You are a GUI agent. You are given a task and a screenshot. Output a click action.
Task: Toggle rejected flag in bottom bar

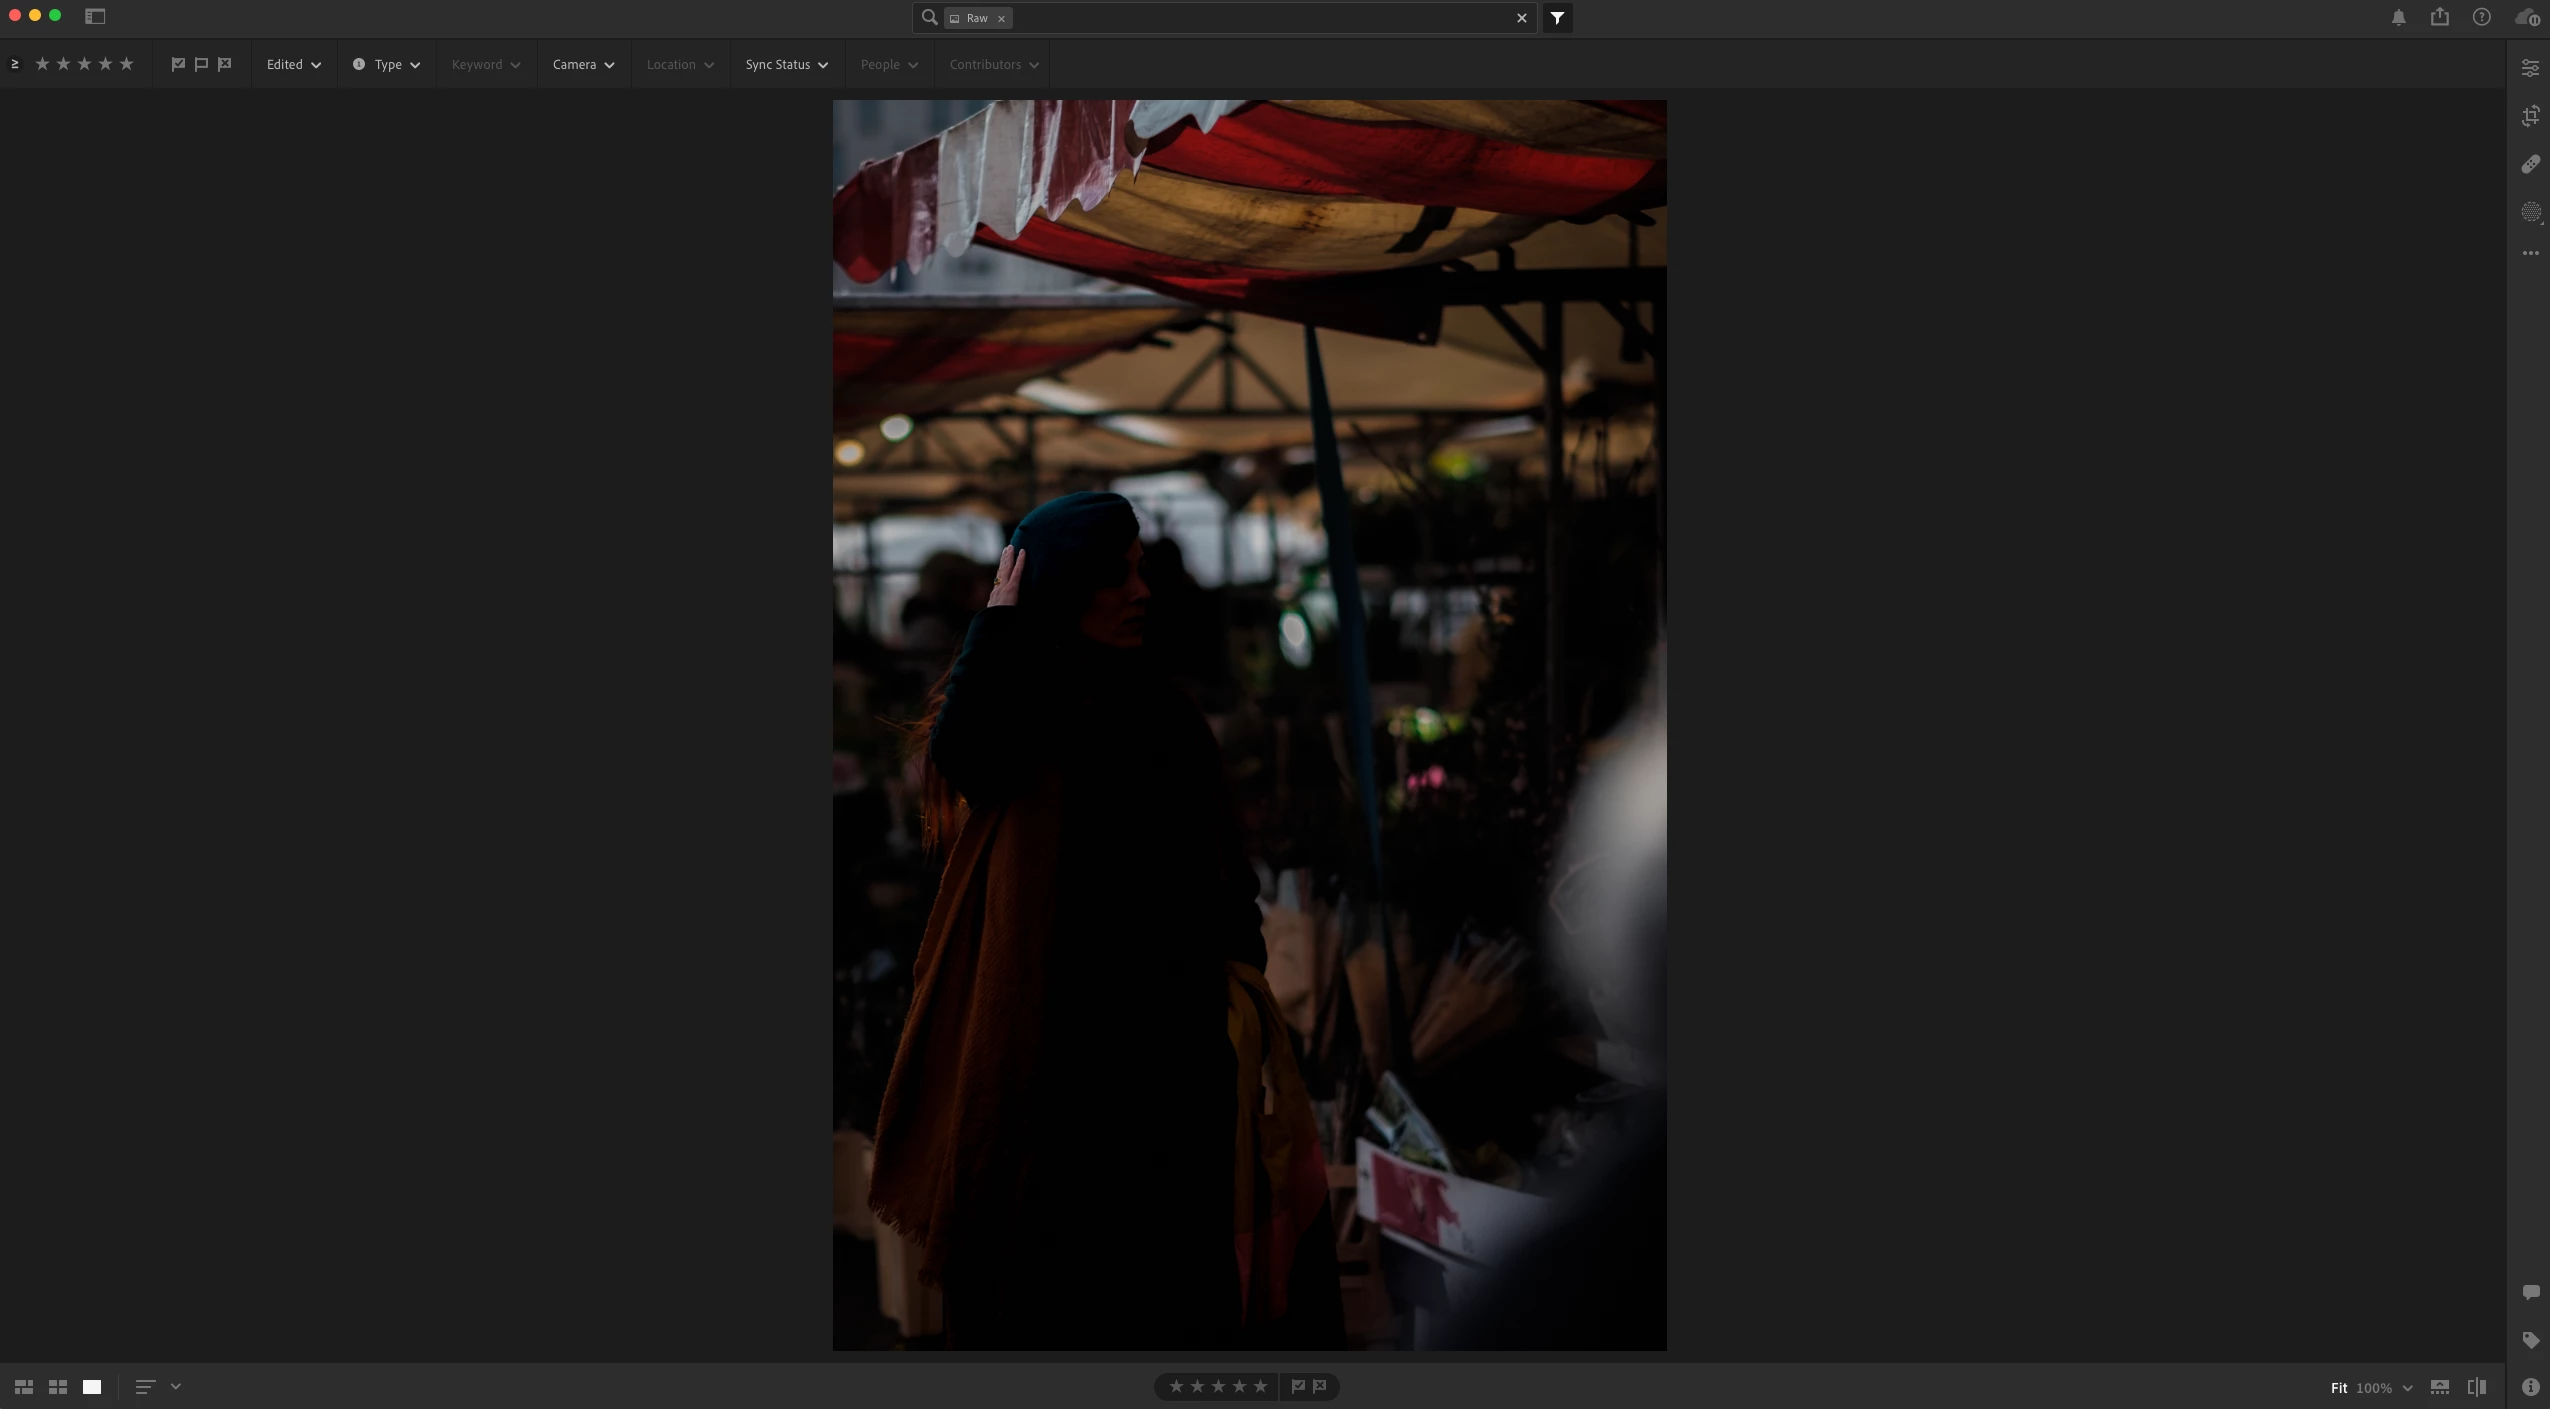[1320, 1386]
